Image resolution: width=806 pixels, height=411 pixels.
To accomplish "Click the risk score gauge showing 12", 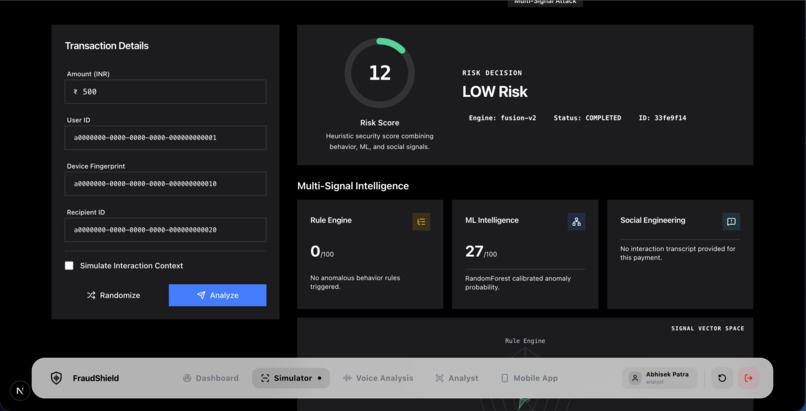I will coord(379,73).
